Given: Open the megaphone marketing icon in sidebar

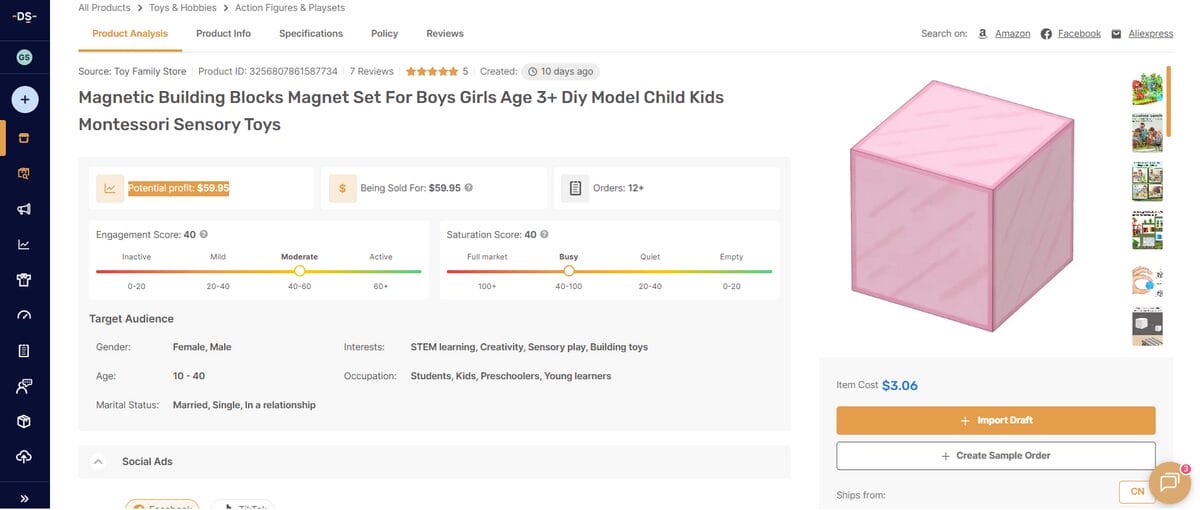Looking at the screenshot, I should (x=25, y=209).
